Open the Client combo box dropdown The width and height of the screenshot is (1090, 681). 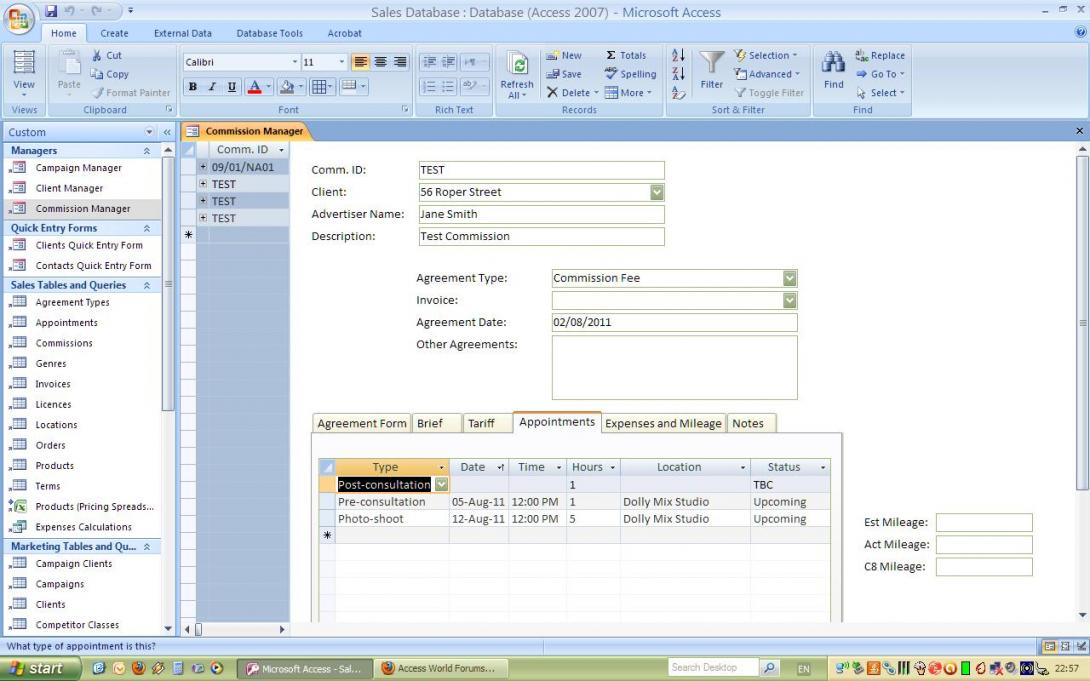tap(657, 192)
